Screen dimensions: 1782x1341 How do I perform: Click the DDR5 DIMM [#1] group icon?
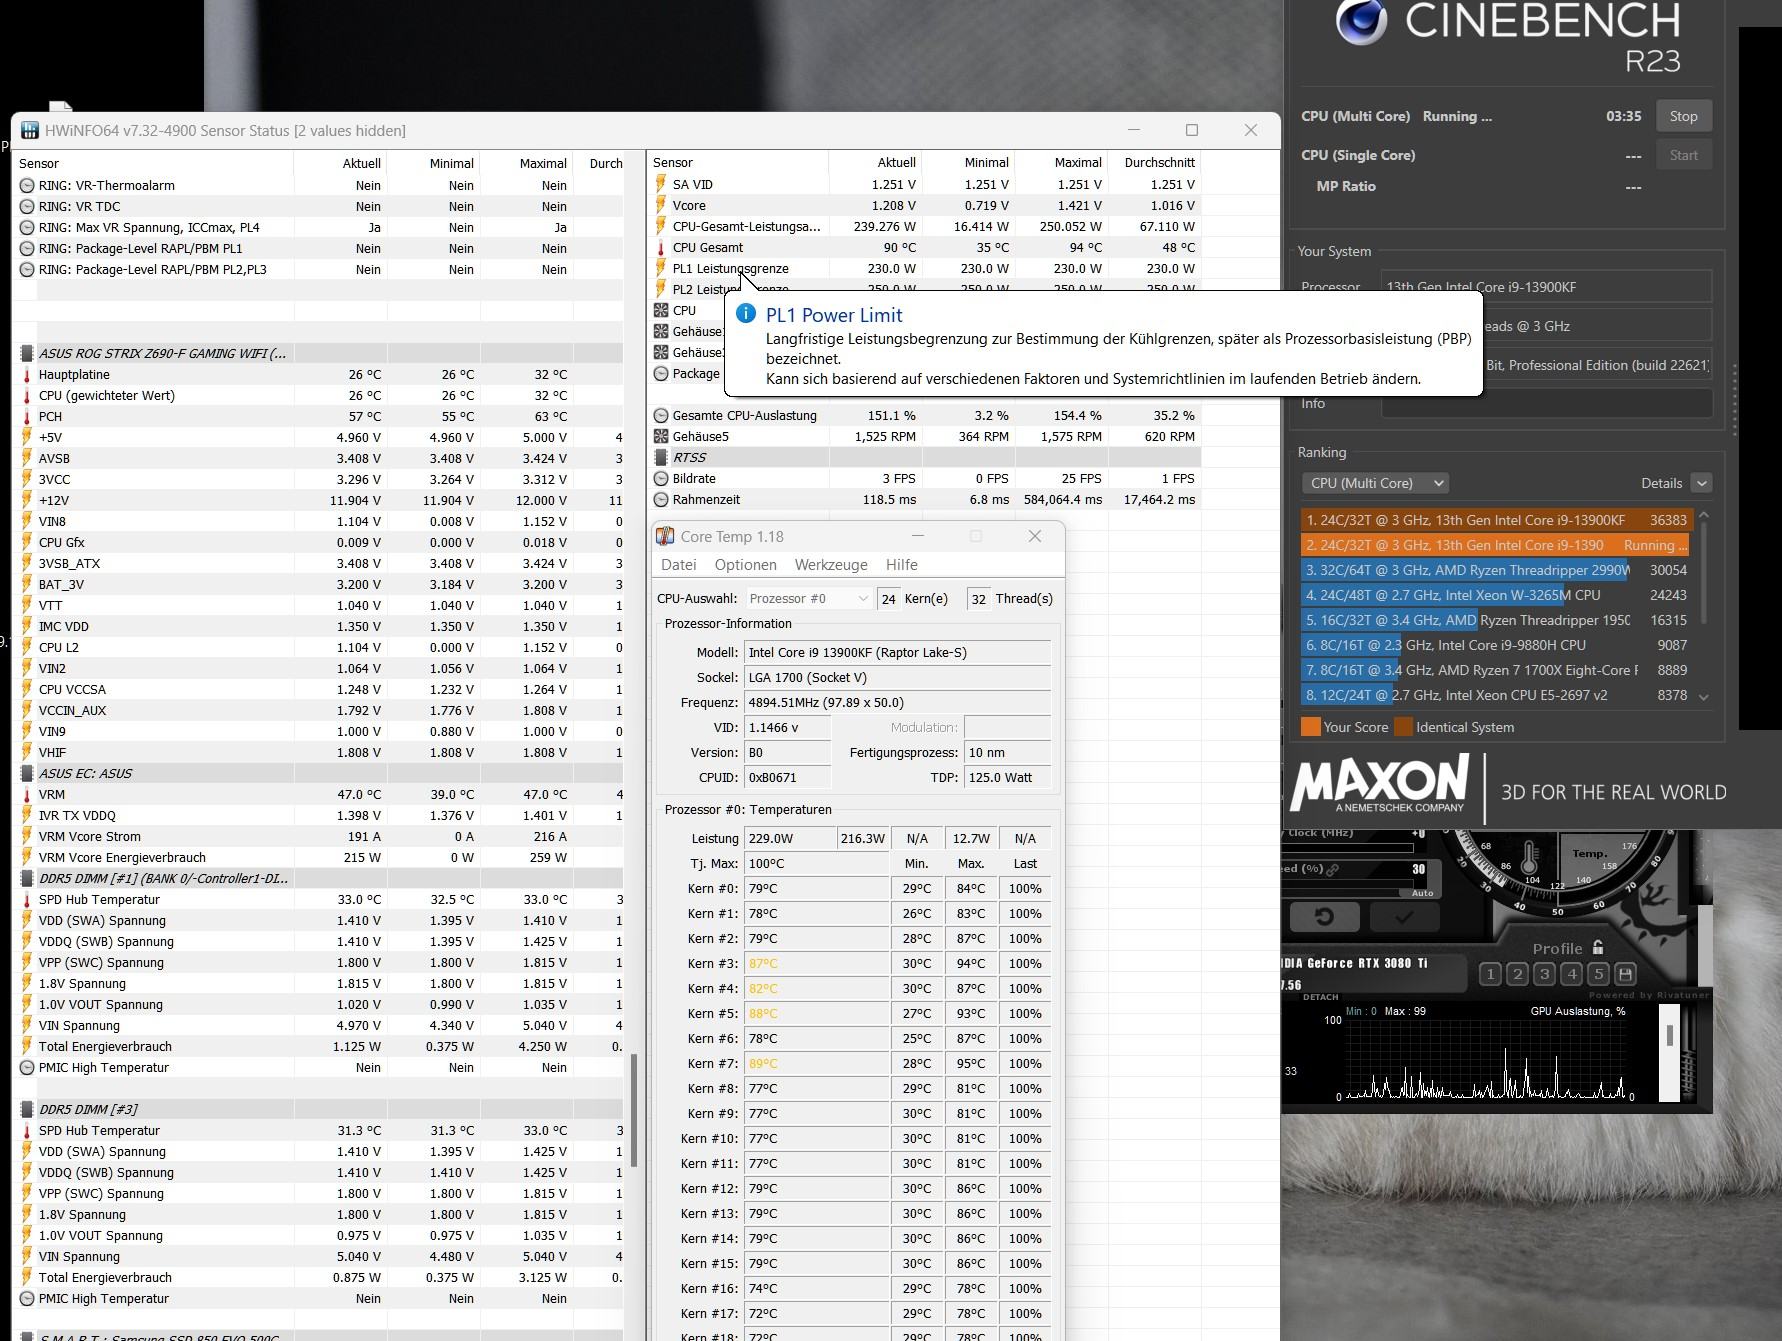pyautogui.click(x=27, y=878)
